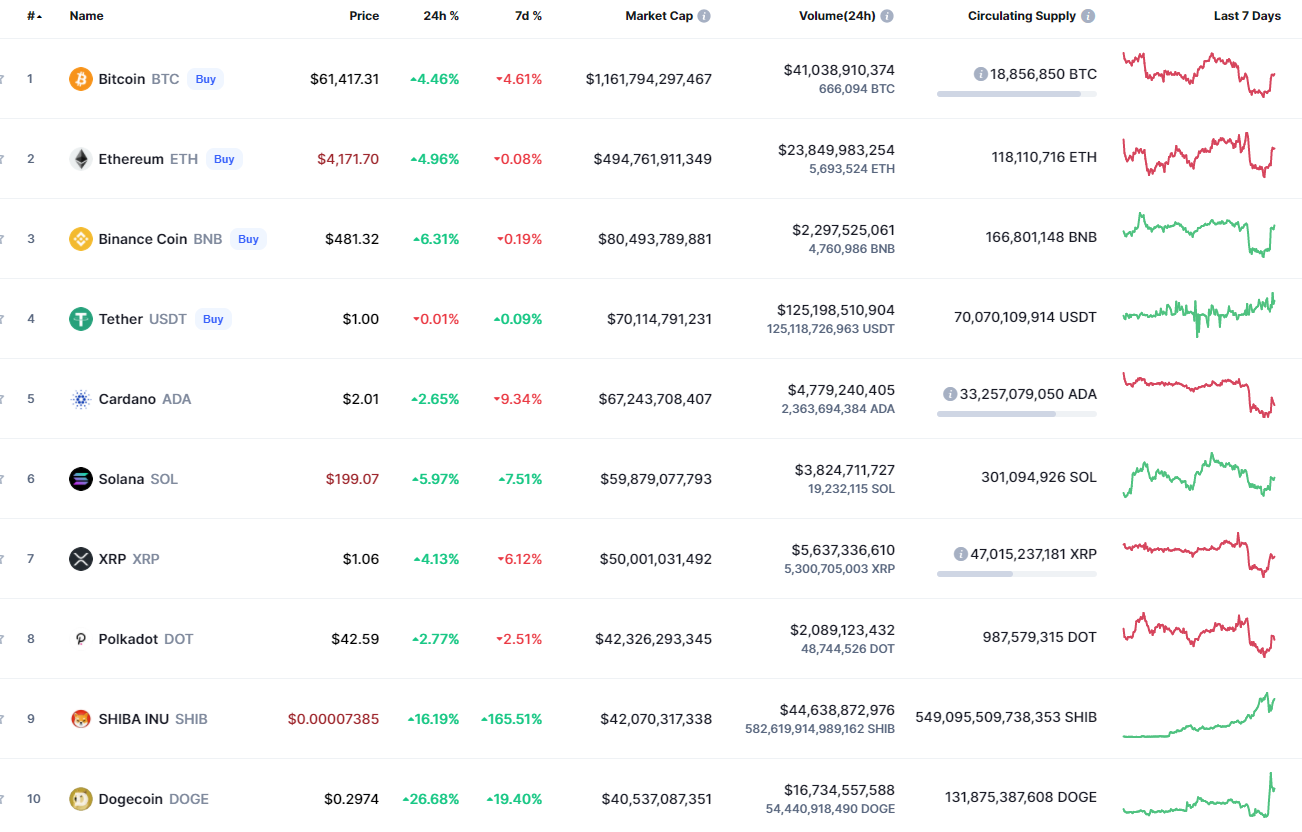The height and width of the screenshot is (832, 1302).
Task: Toggle the watchlist star for Bitcoin row
Action: click(x=2, y=79)
